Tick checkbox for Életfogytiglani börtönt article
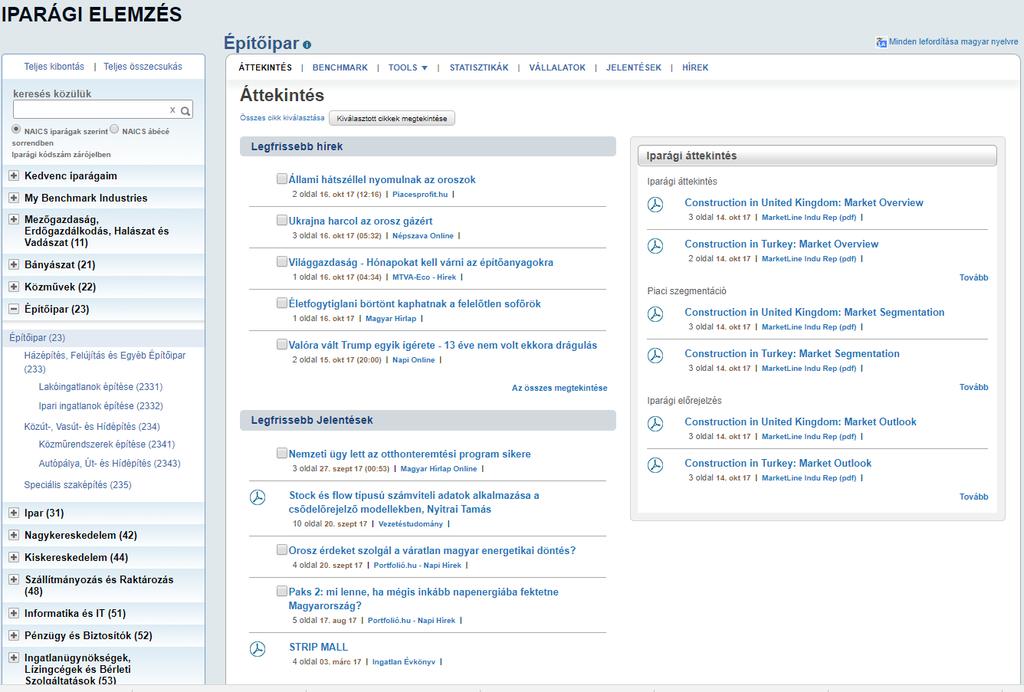This screenshot has height=692, width=1024. coord(281,303)
